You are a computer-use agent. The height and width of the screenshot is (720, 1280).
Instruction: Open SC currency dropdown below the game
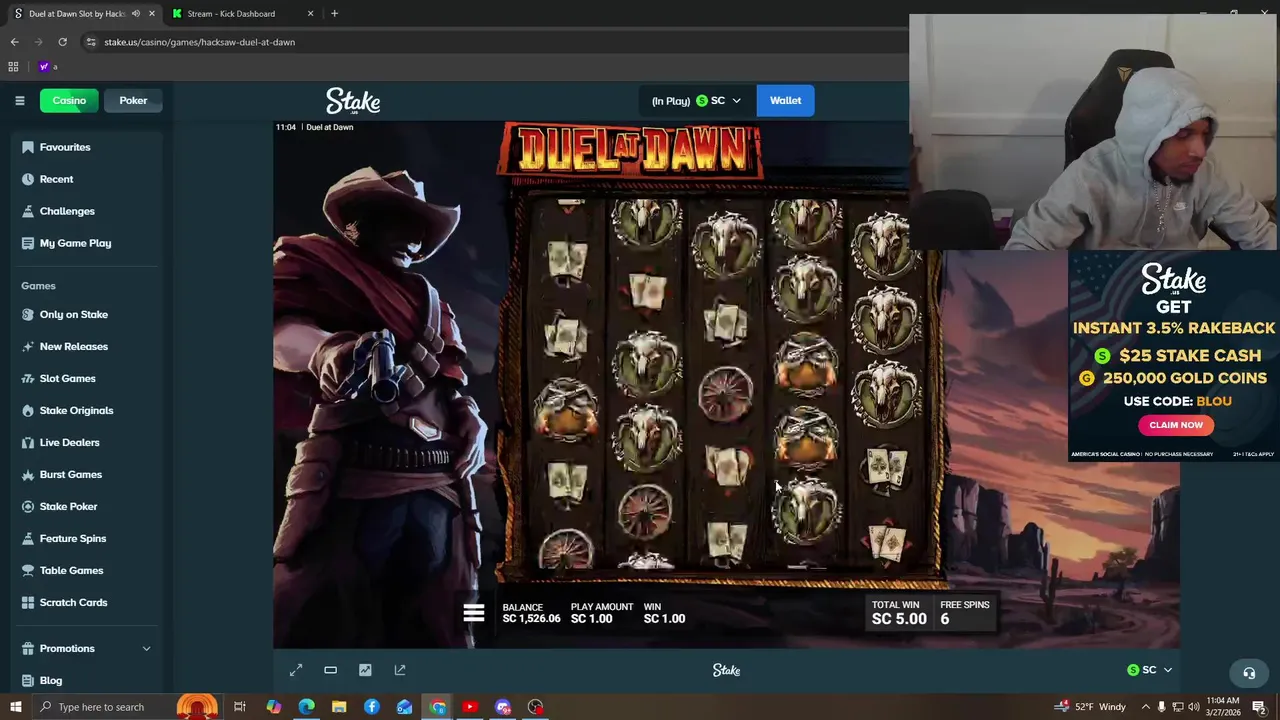click(1149, 670)
